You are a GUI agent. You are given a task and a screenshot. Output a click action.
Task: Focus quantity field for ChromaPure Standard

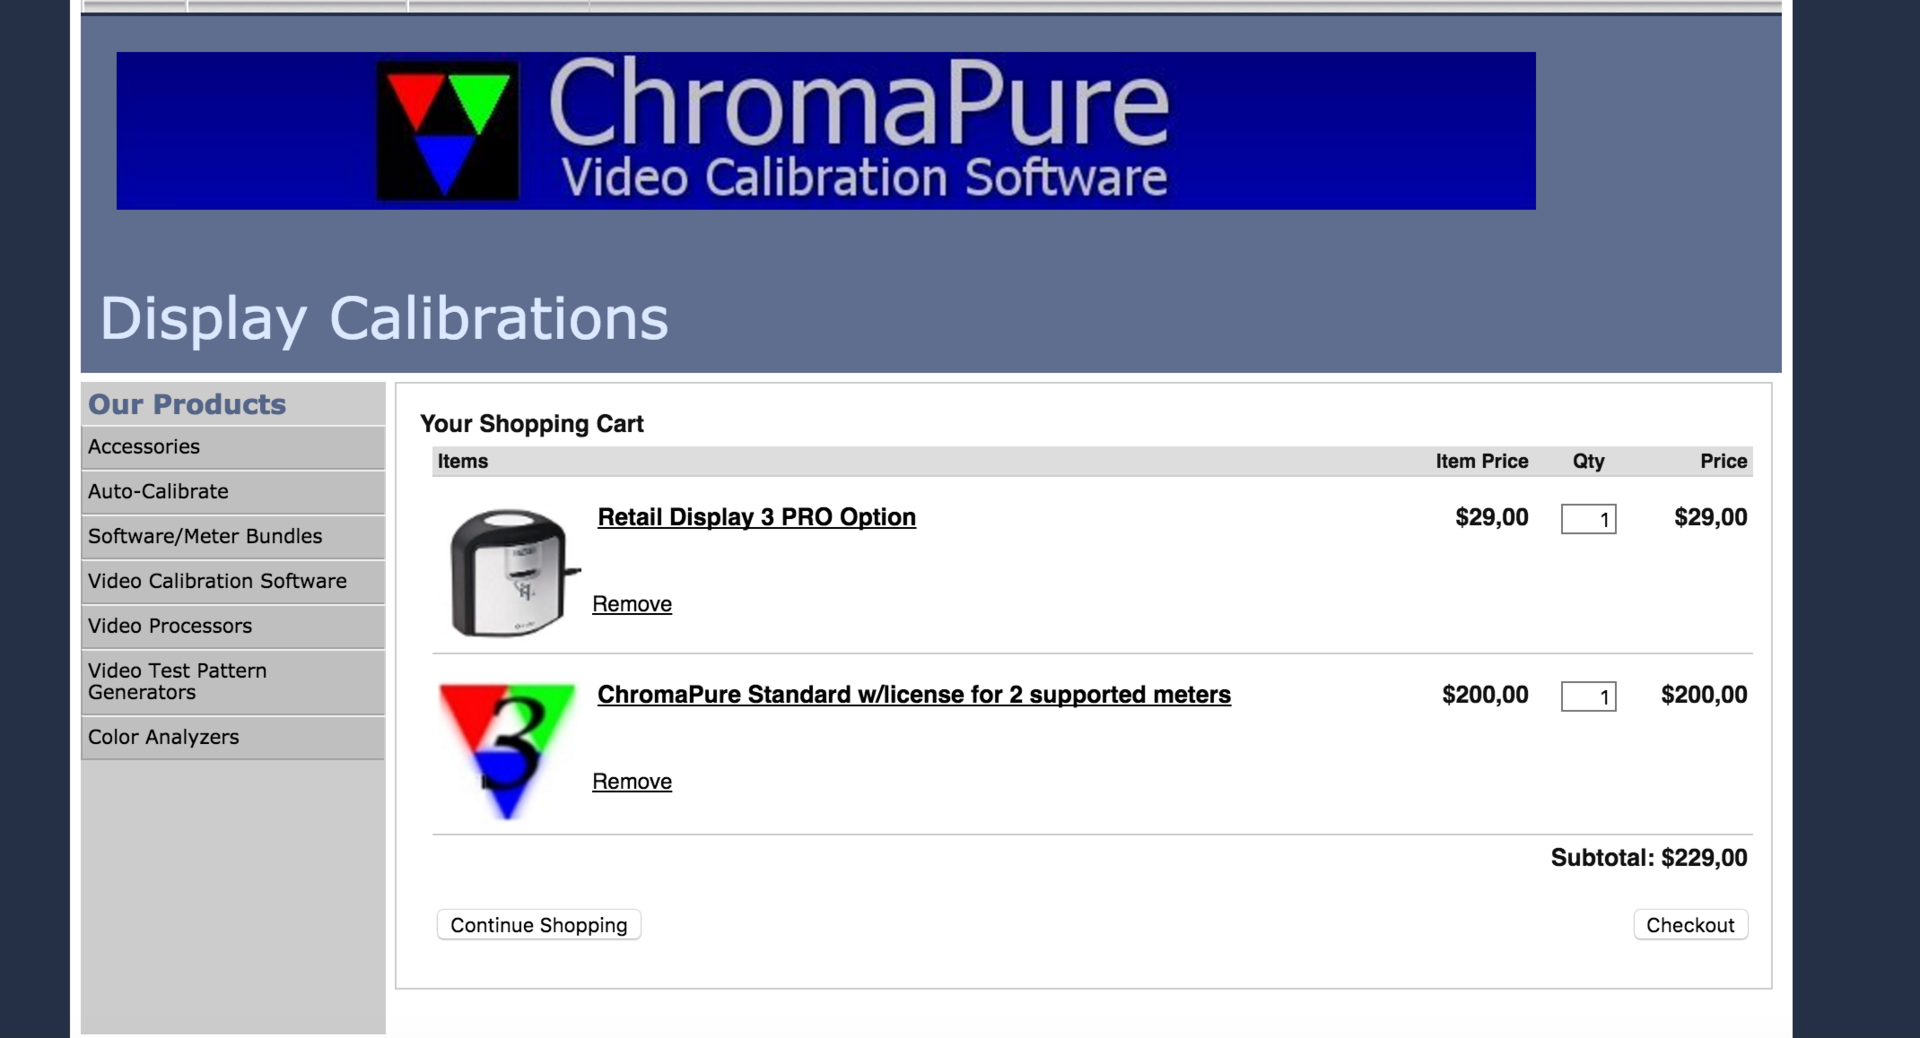click(1588, 696)
